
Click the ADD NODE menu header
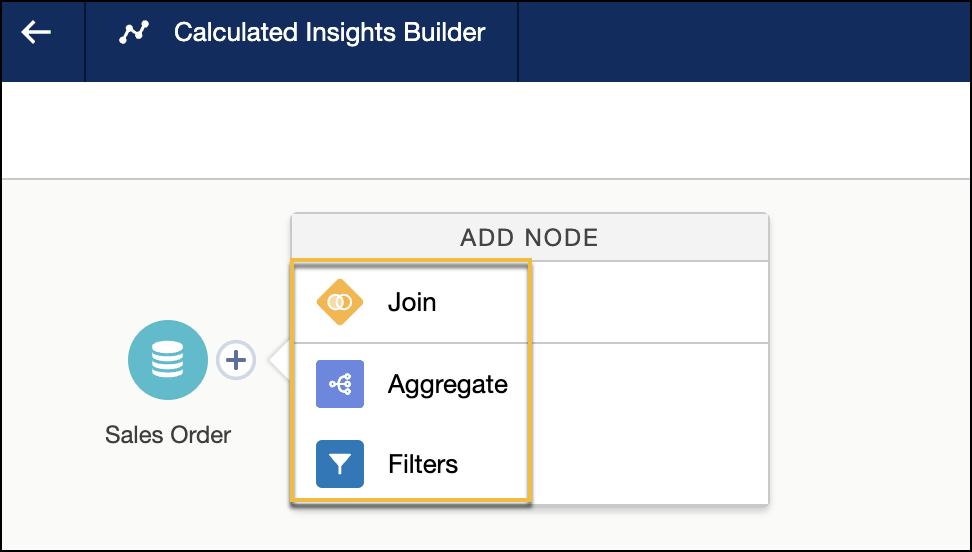click(x=529, y=238)
